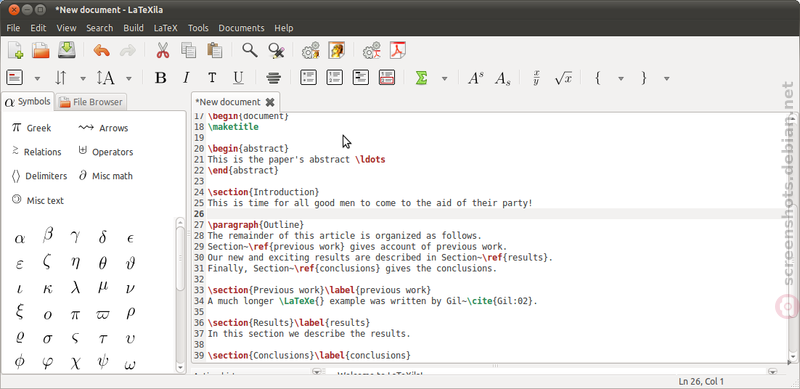Center the text with alignment icon
Viewport: 800px width, 389px height.
pyautogui.click(x=273, y=78)
